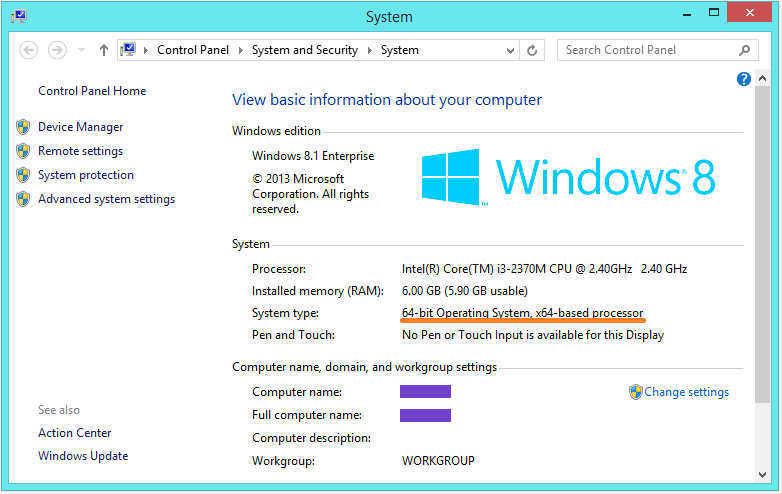
Task: Expand the chevron after Control Panel breadcrumb
Action: pyautogui.click(x=240, y=50)
